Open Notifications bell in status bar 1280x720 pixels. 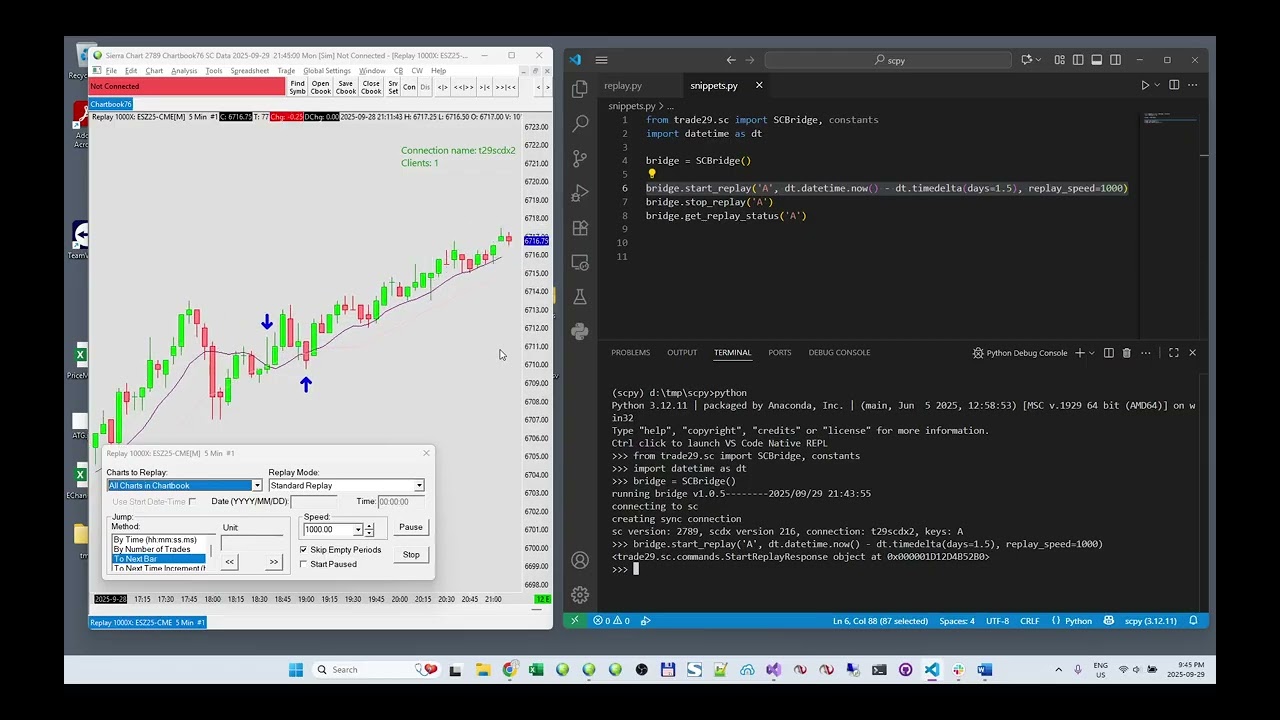pos(1193,621)
